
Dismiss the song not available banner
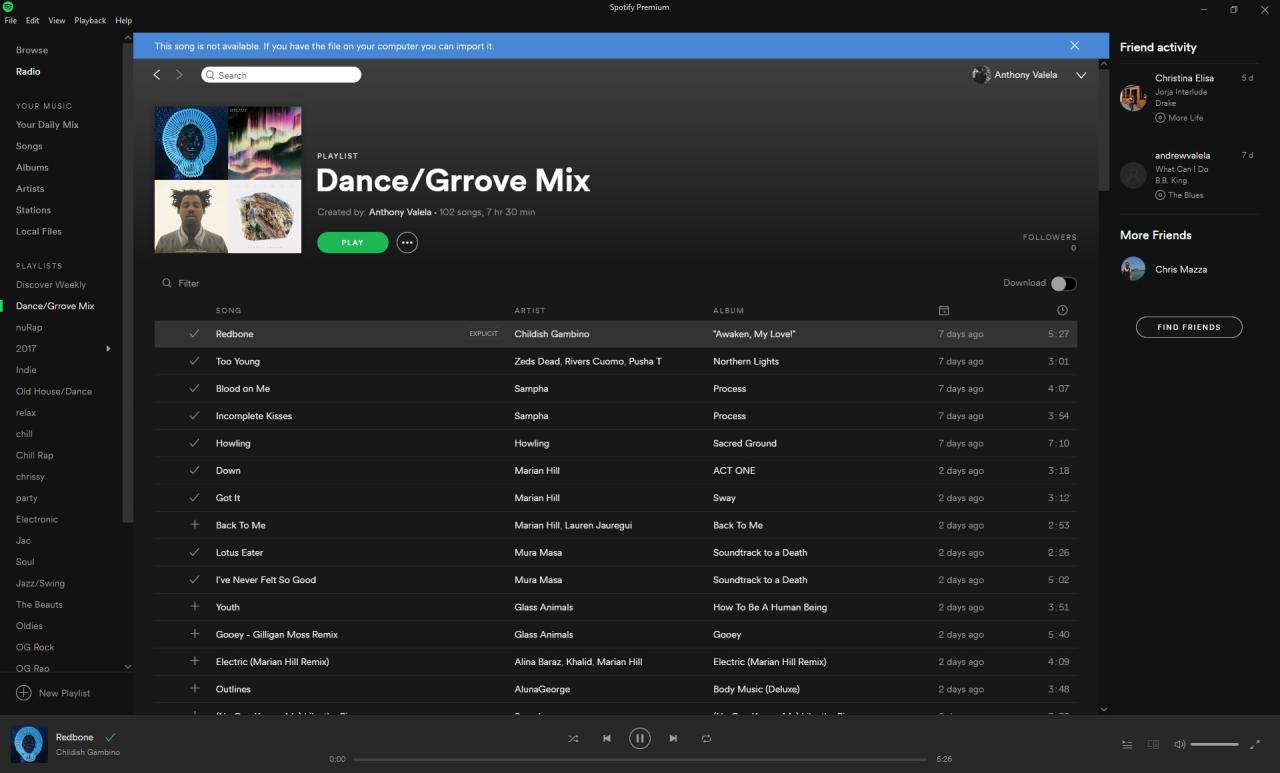(x=1075, y=46)
